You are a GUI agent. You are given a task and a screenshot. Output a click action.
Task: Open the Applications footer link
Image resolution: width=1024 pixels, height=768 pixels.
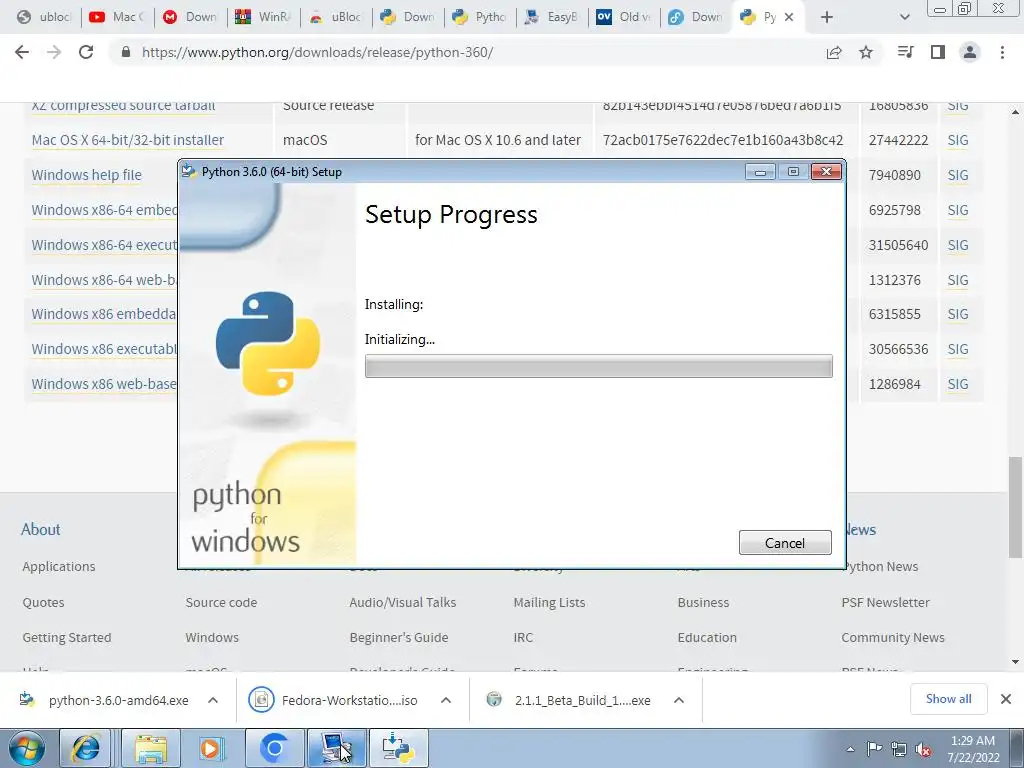click(x=59, y=567)
